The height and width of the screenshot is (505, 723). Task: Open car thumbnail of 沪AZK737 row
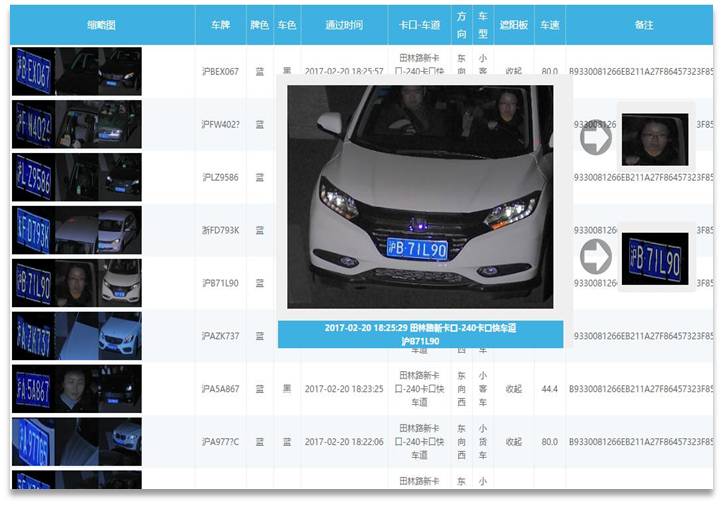point(120,336)
